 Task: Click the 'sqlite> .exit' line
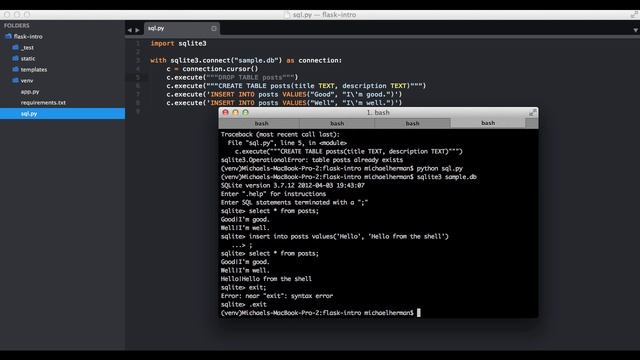244,304
